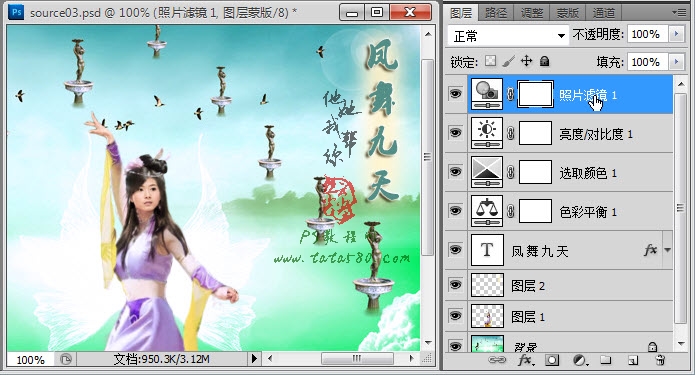Click the Photo Filter adjustment layer thumbnail

coord(487,94)
